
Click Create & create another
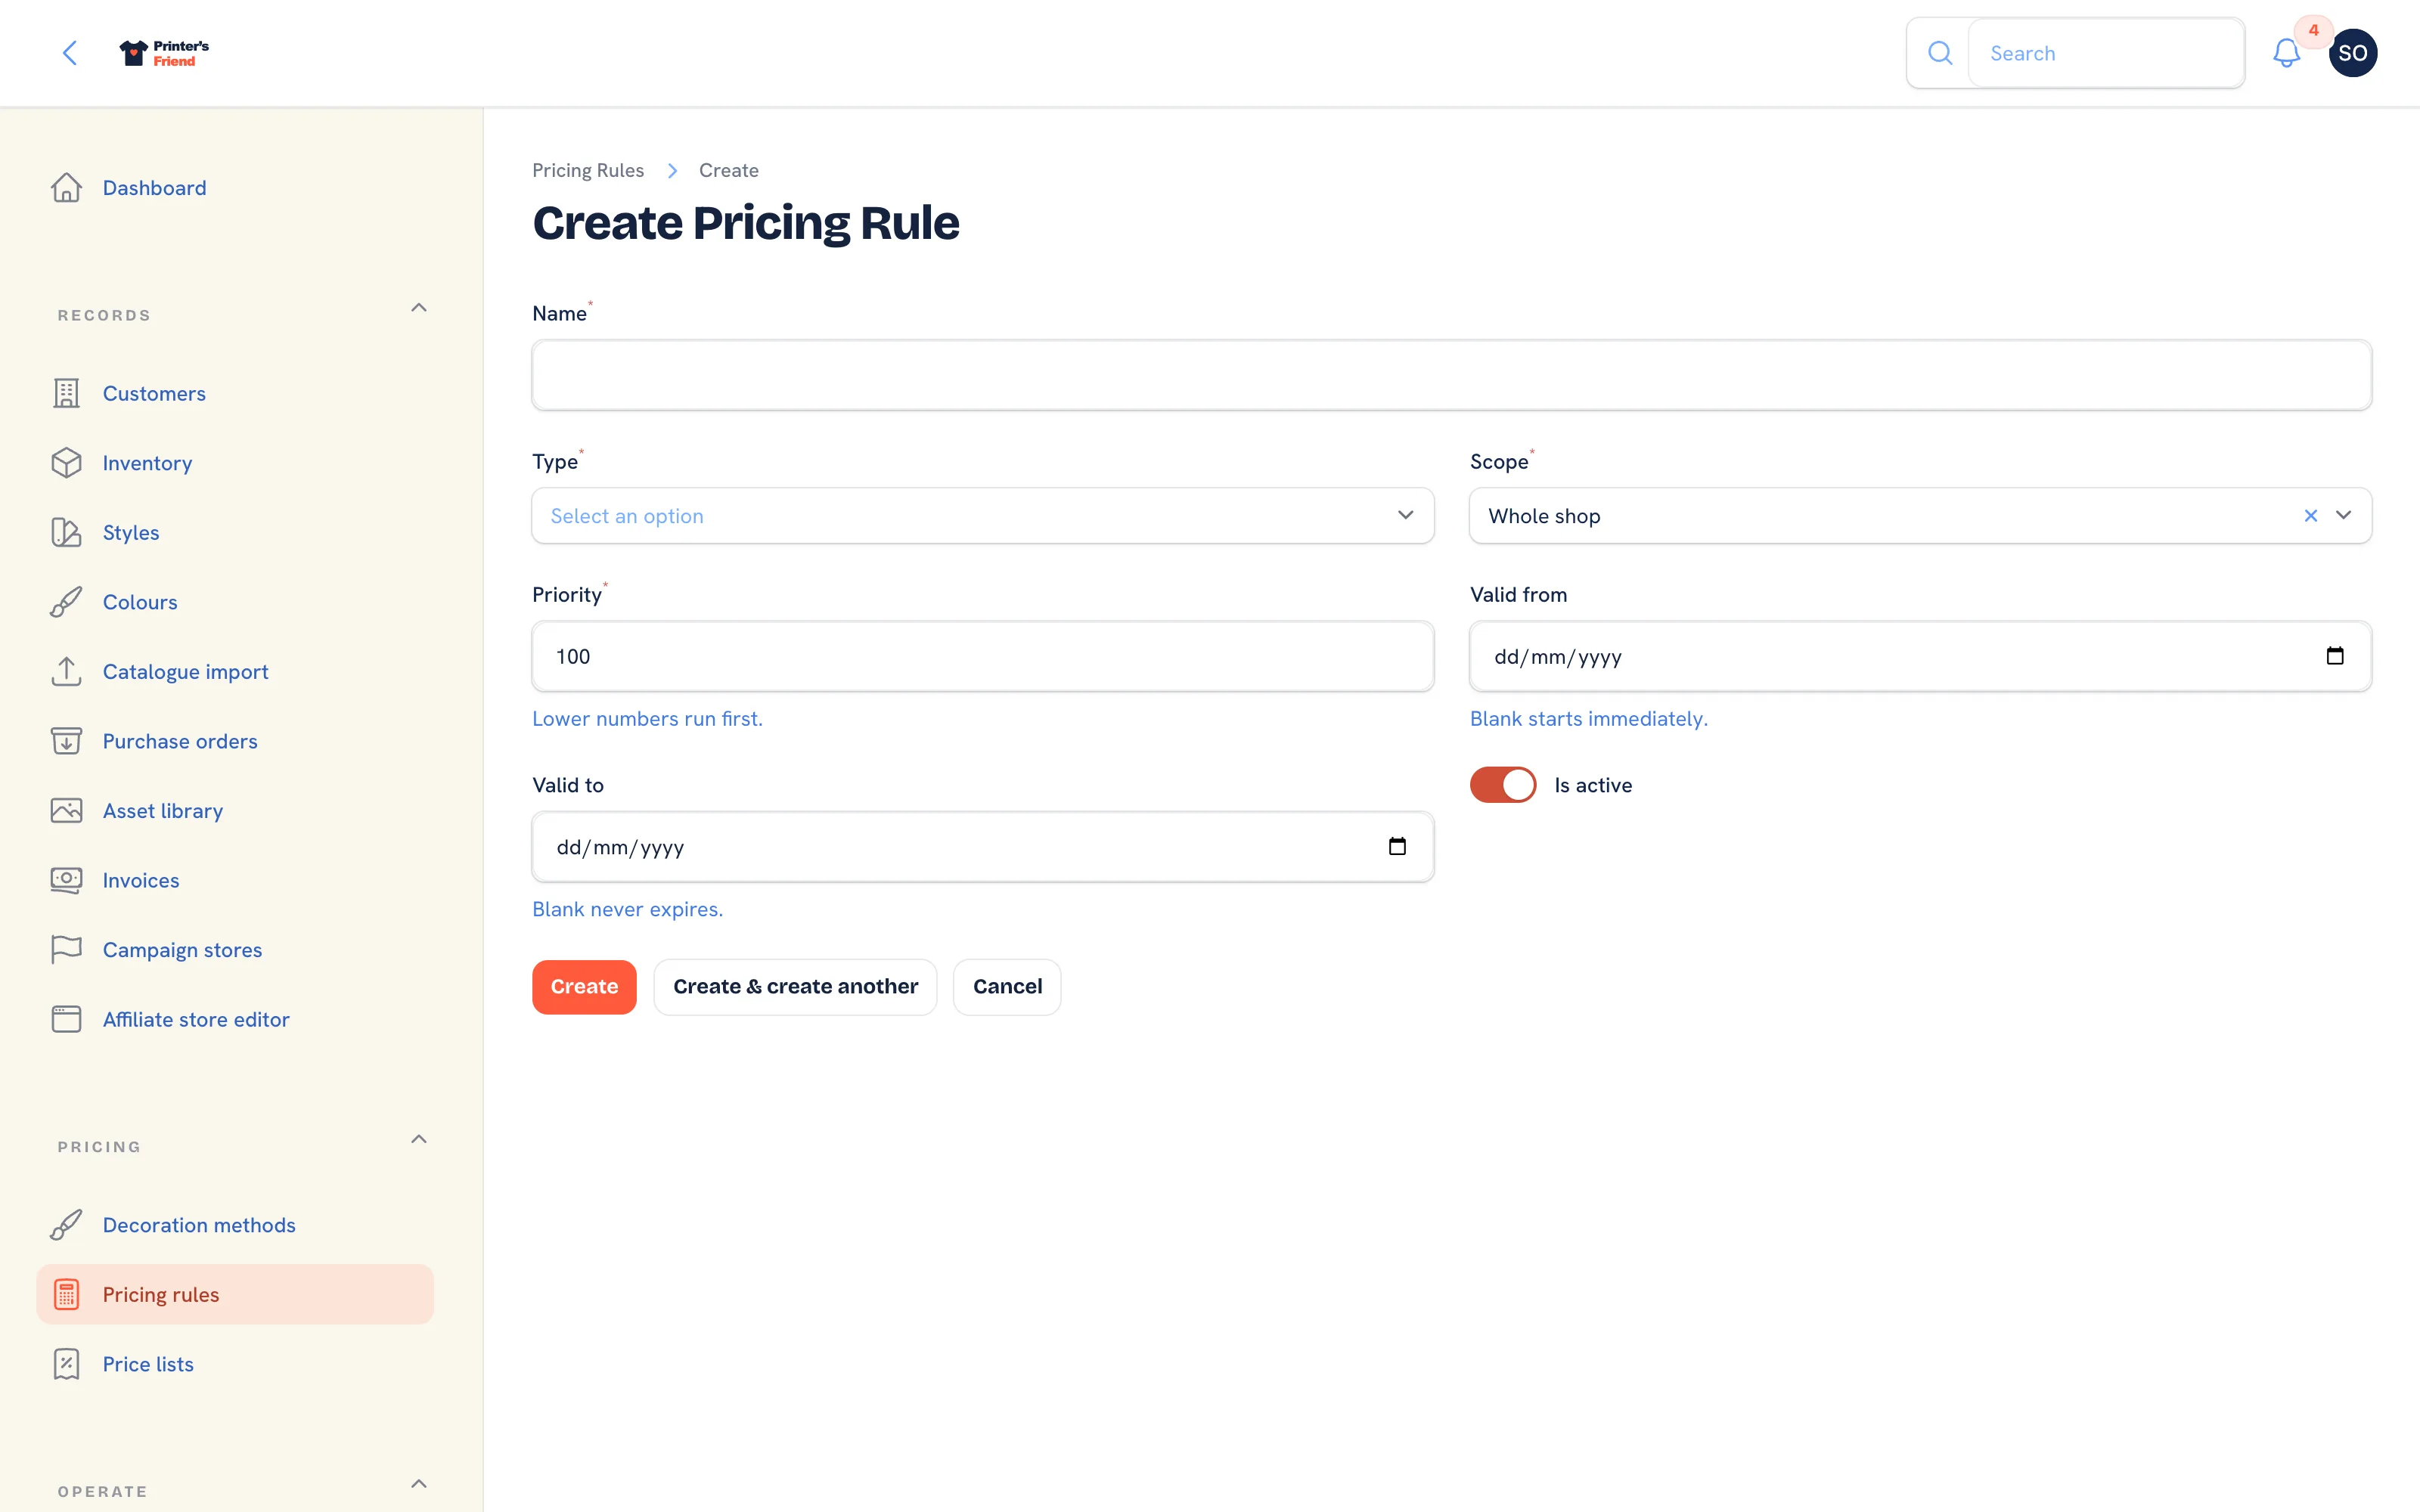(x=795, y=987)
